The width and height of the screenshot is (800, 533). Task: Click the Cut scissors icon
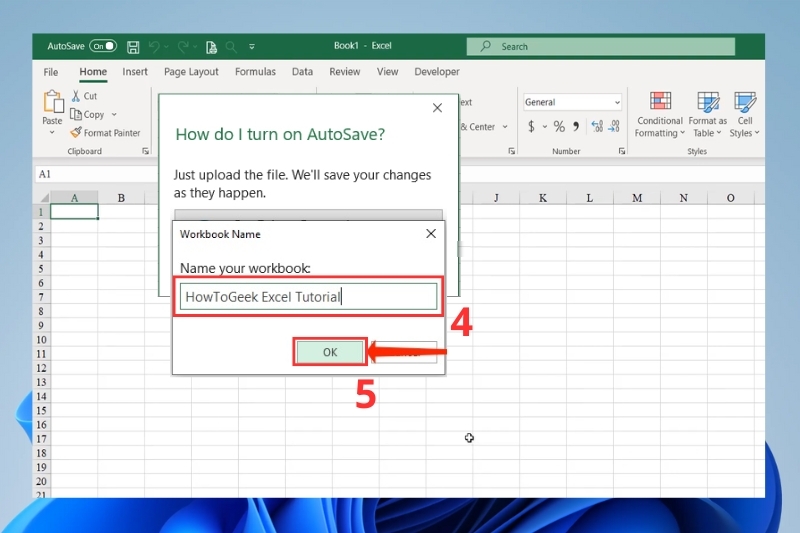coord(76,96)
